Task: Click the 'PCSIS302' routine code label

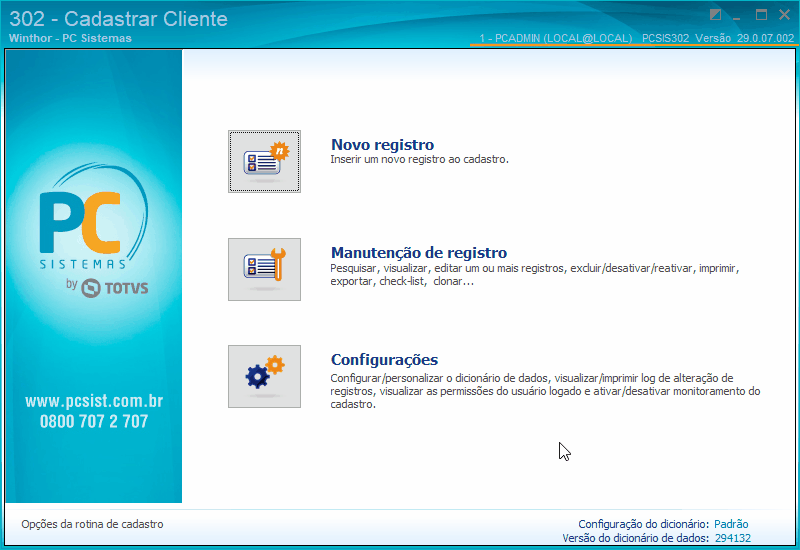Action: [665, 38]
